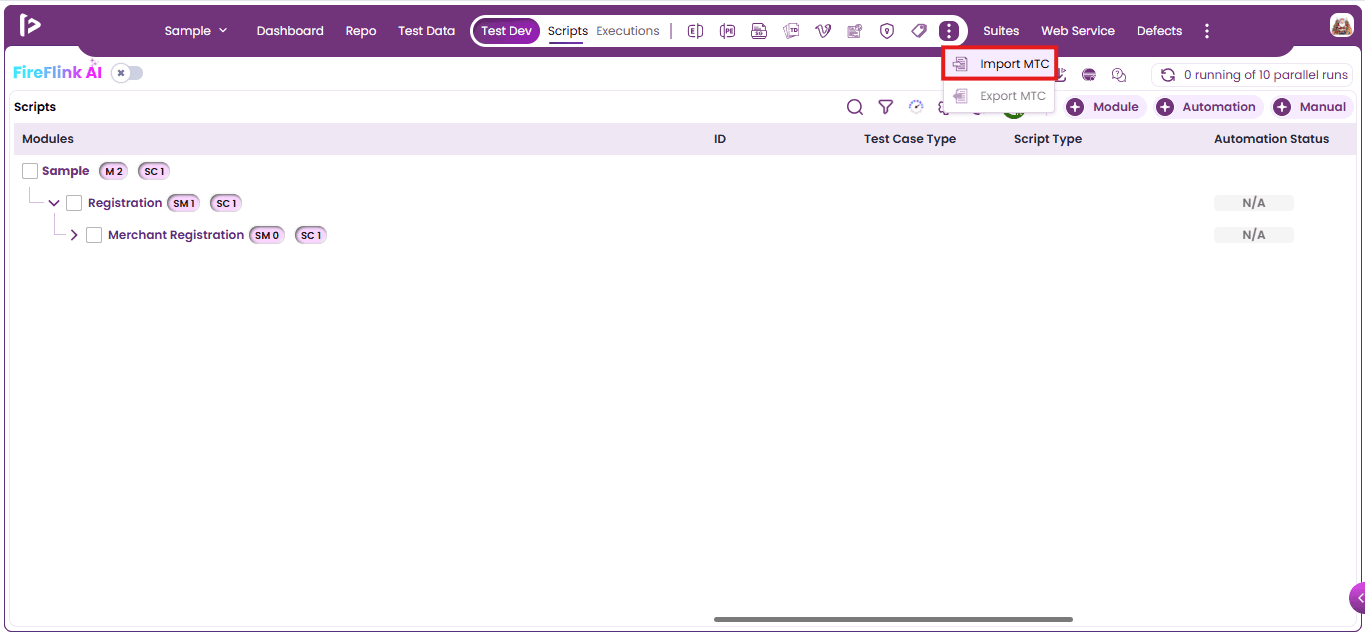This screenshot has height=633, width=1365.
Task: Open the PE program elements icon
Action: click(x=727, y=31)
